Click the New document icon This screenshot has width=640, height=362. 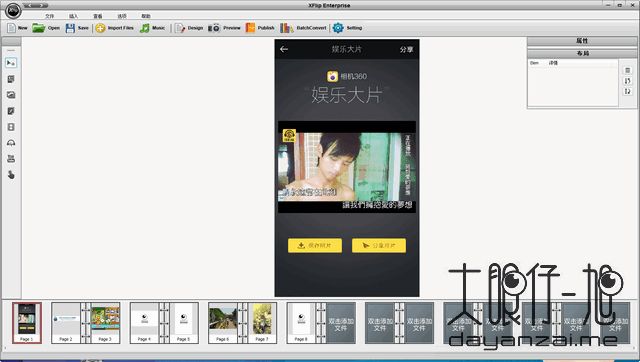click(11, 28)
